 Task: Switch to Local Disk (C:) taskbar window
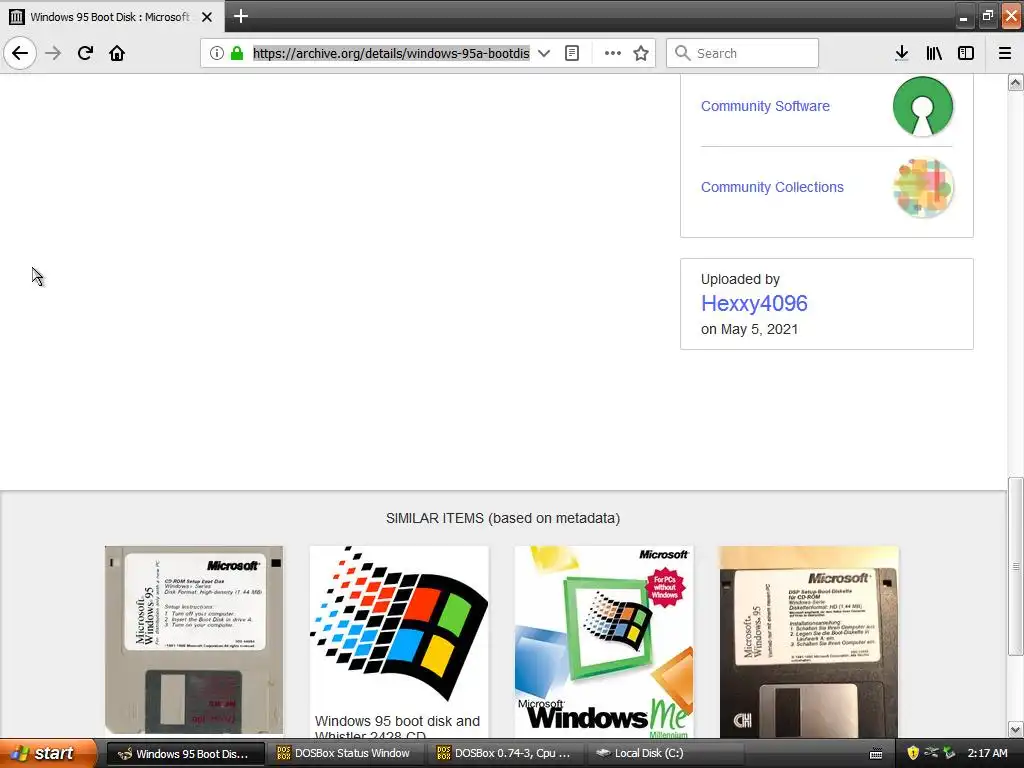665,753
